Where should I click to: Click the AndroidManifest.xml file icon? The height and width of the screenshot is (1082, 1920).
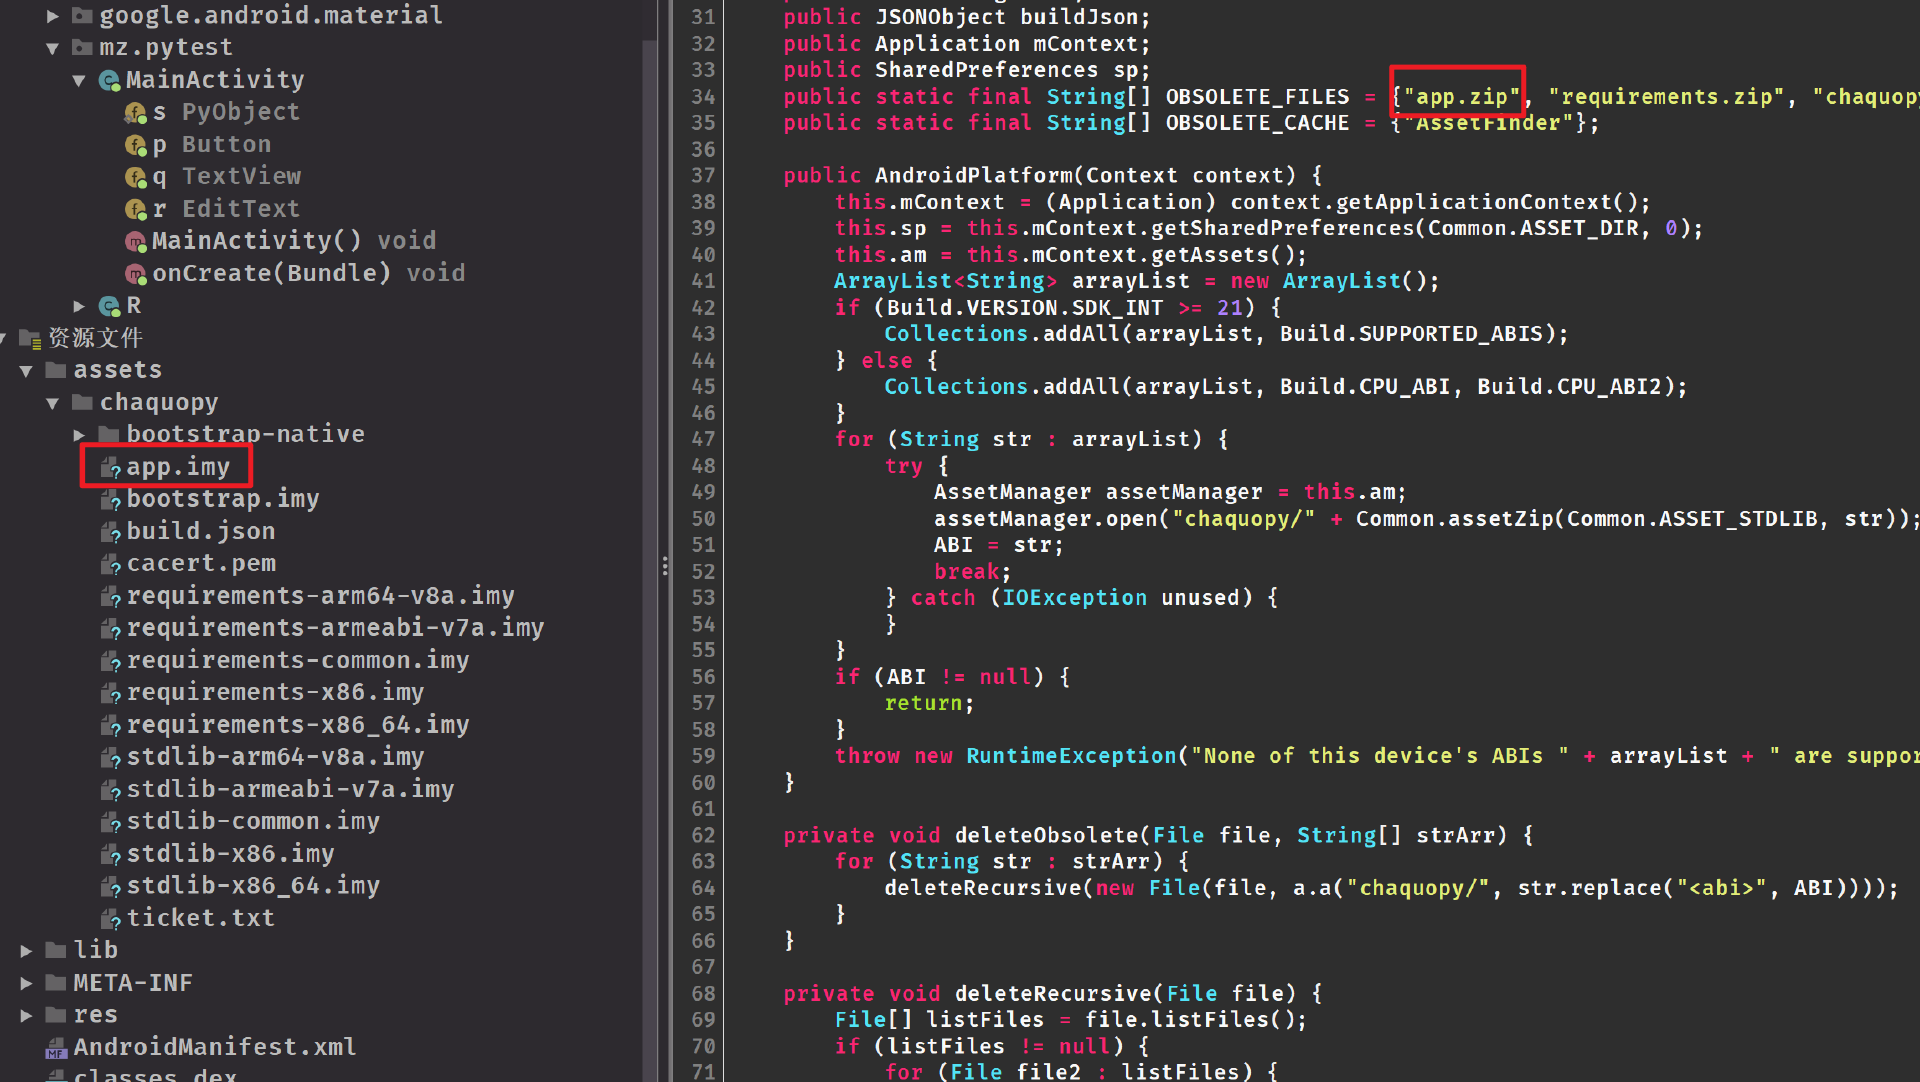pyautogui.click(x=56, y=1048)
